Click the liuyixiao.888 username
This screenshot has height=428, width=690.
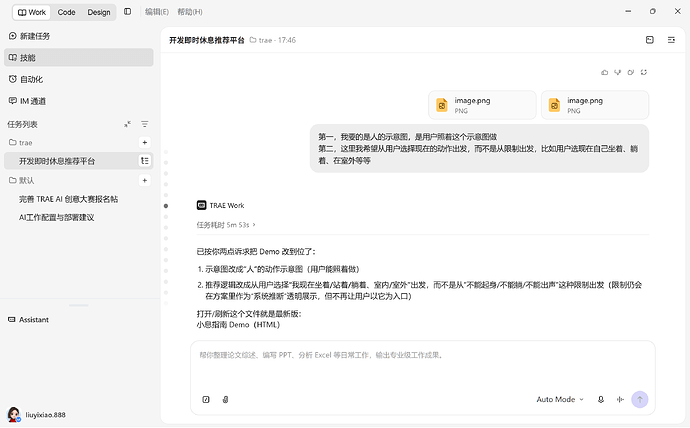point(45,415)
